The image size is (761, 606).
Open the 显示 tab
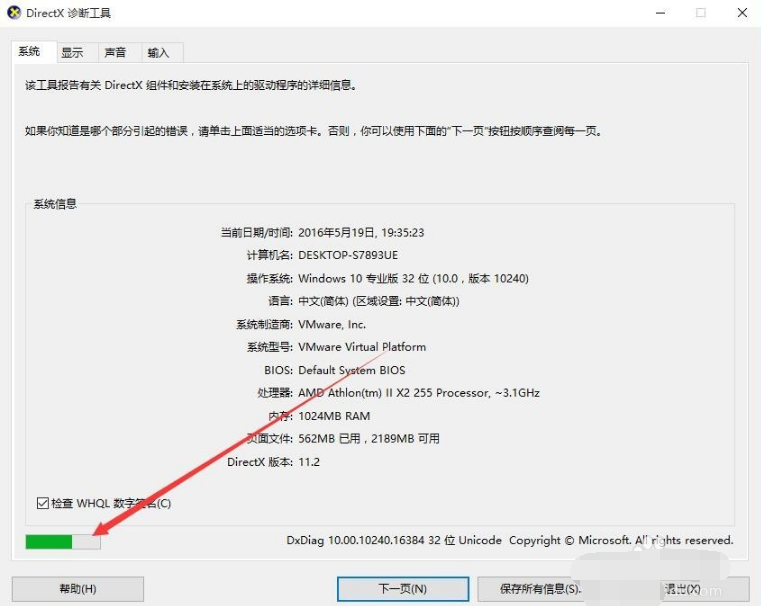point(72,53)
